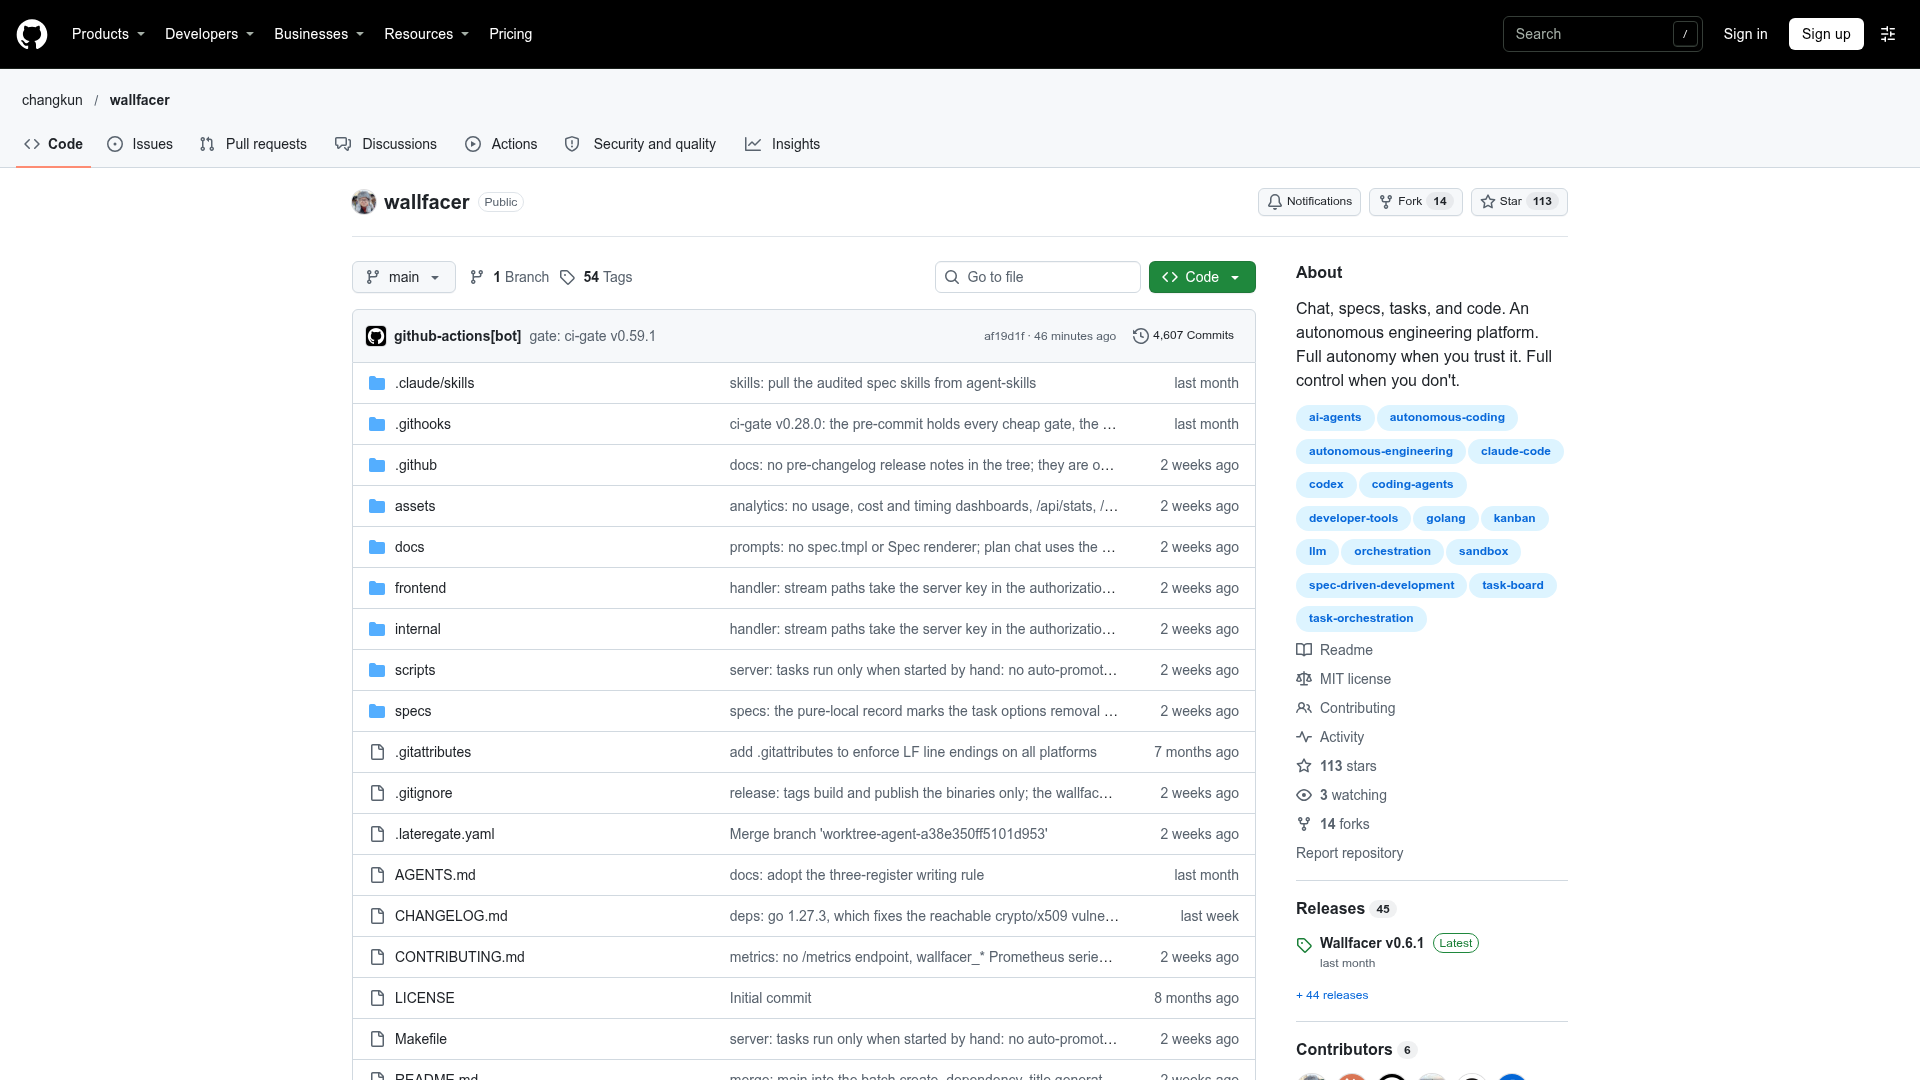1920x1080 pixels.
Task: Open the frontend folder
Action: pyautogui.click(x=420, y=588)
